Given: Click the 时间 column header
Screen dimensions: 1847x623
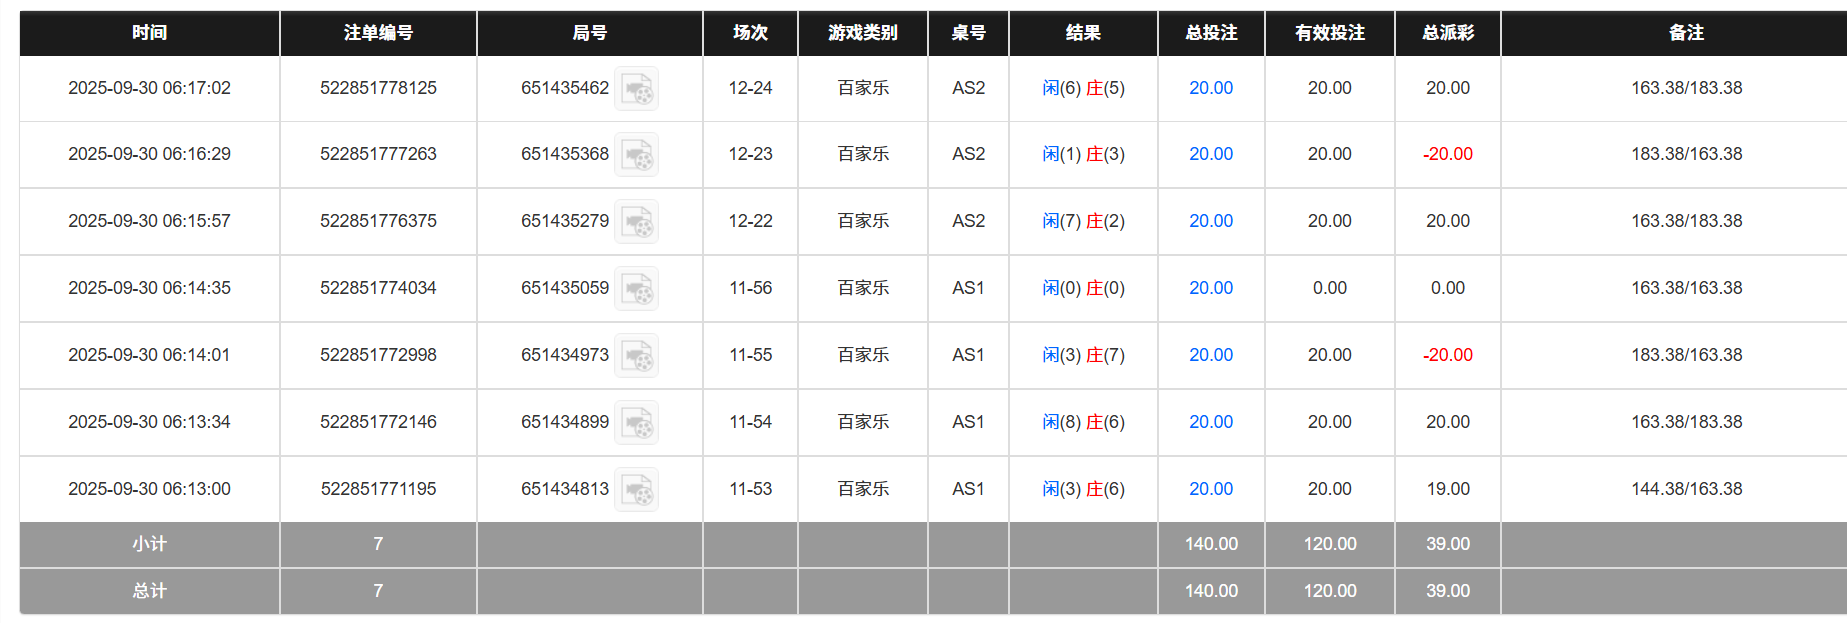Looking at the screenshot, I should click(x=149, y=33).
